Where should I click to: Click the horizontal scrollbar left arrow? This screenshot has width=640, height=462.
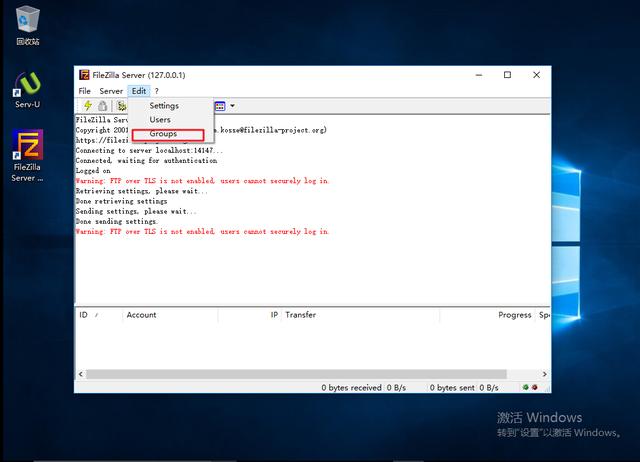pos(81,374)
